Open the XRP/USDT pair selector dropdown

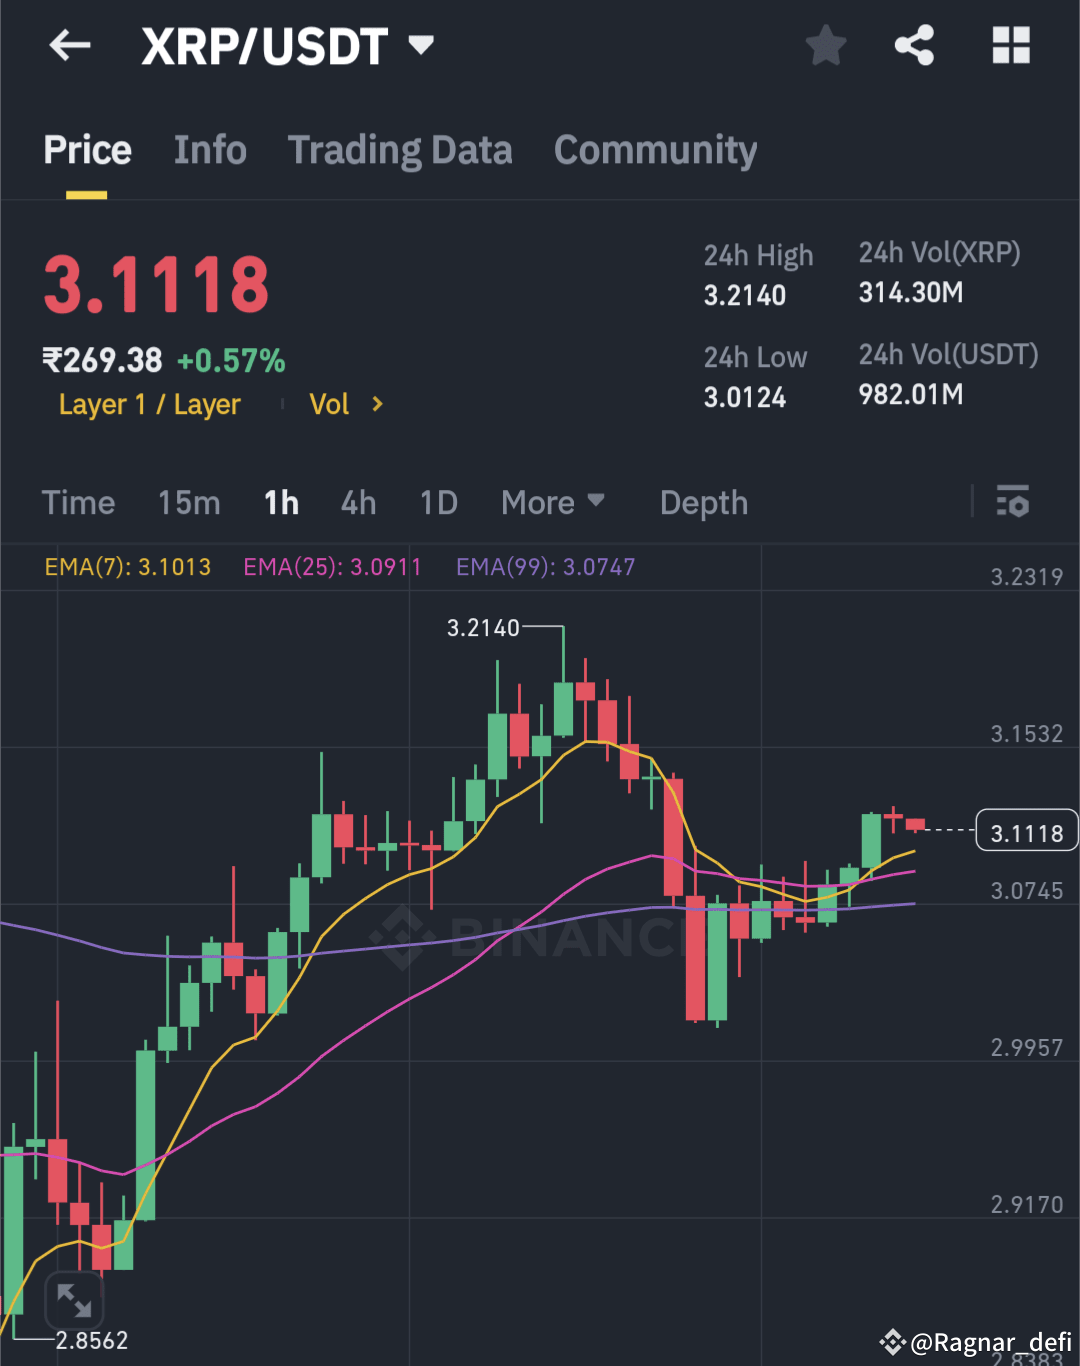[420, 45]
